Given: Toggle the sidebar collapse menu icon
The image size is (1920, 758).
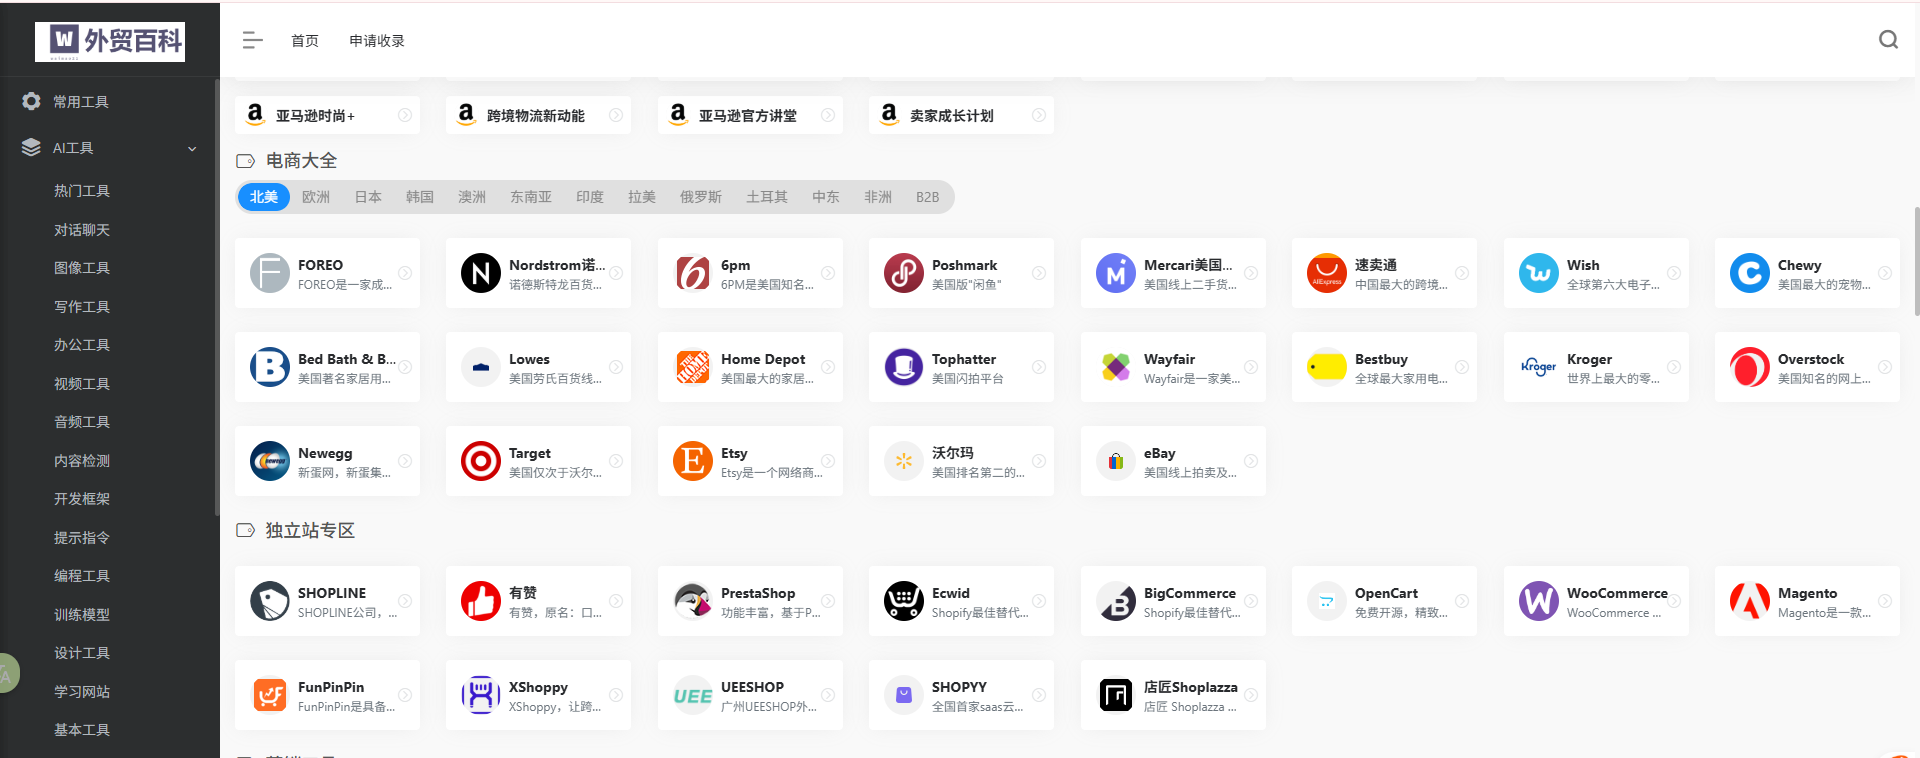Looking at the screenshot, I should click(252, 40).
